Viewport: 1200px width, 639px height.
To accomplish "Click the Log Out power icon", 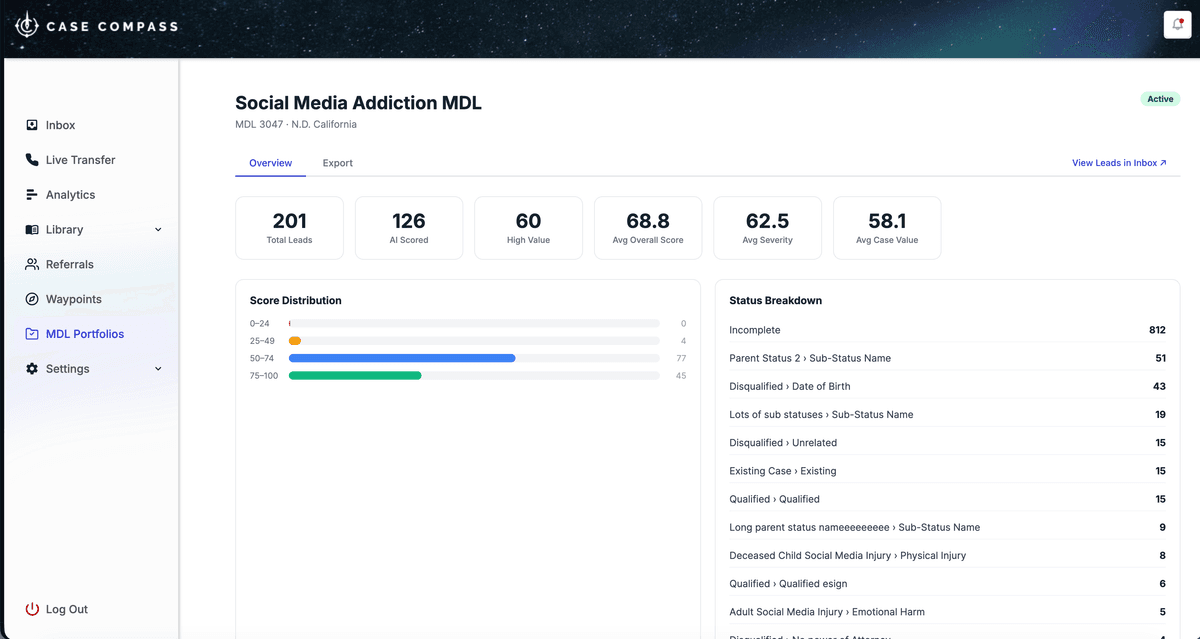I will (31, 609).
